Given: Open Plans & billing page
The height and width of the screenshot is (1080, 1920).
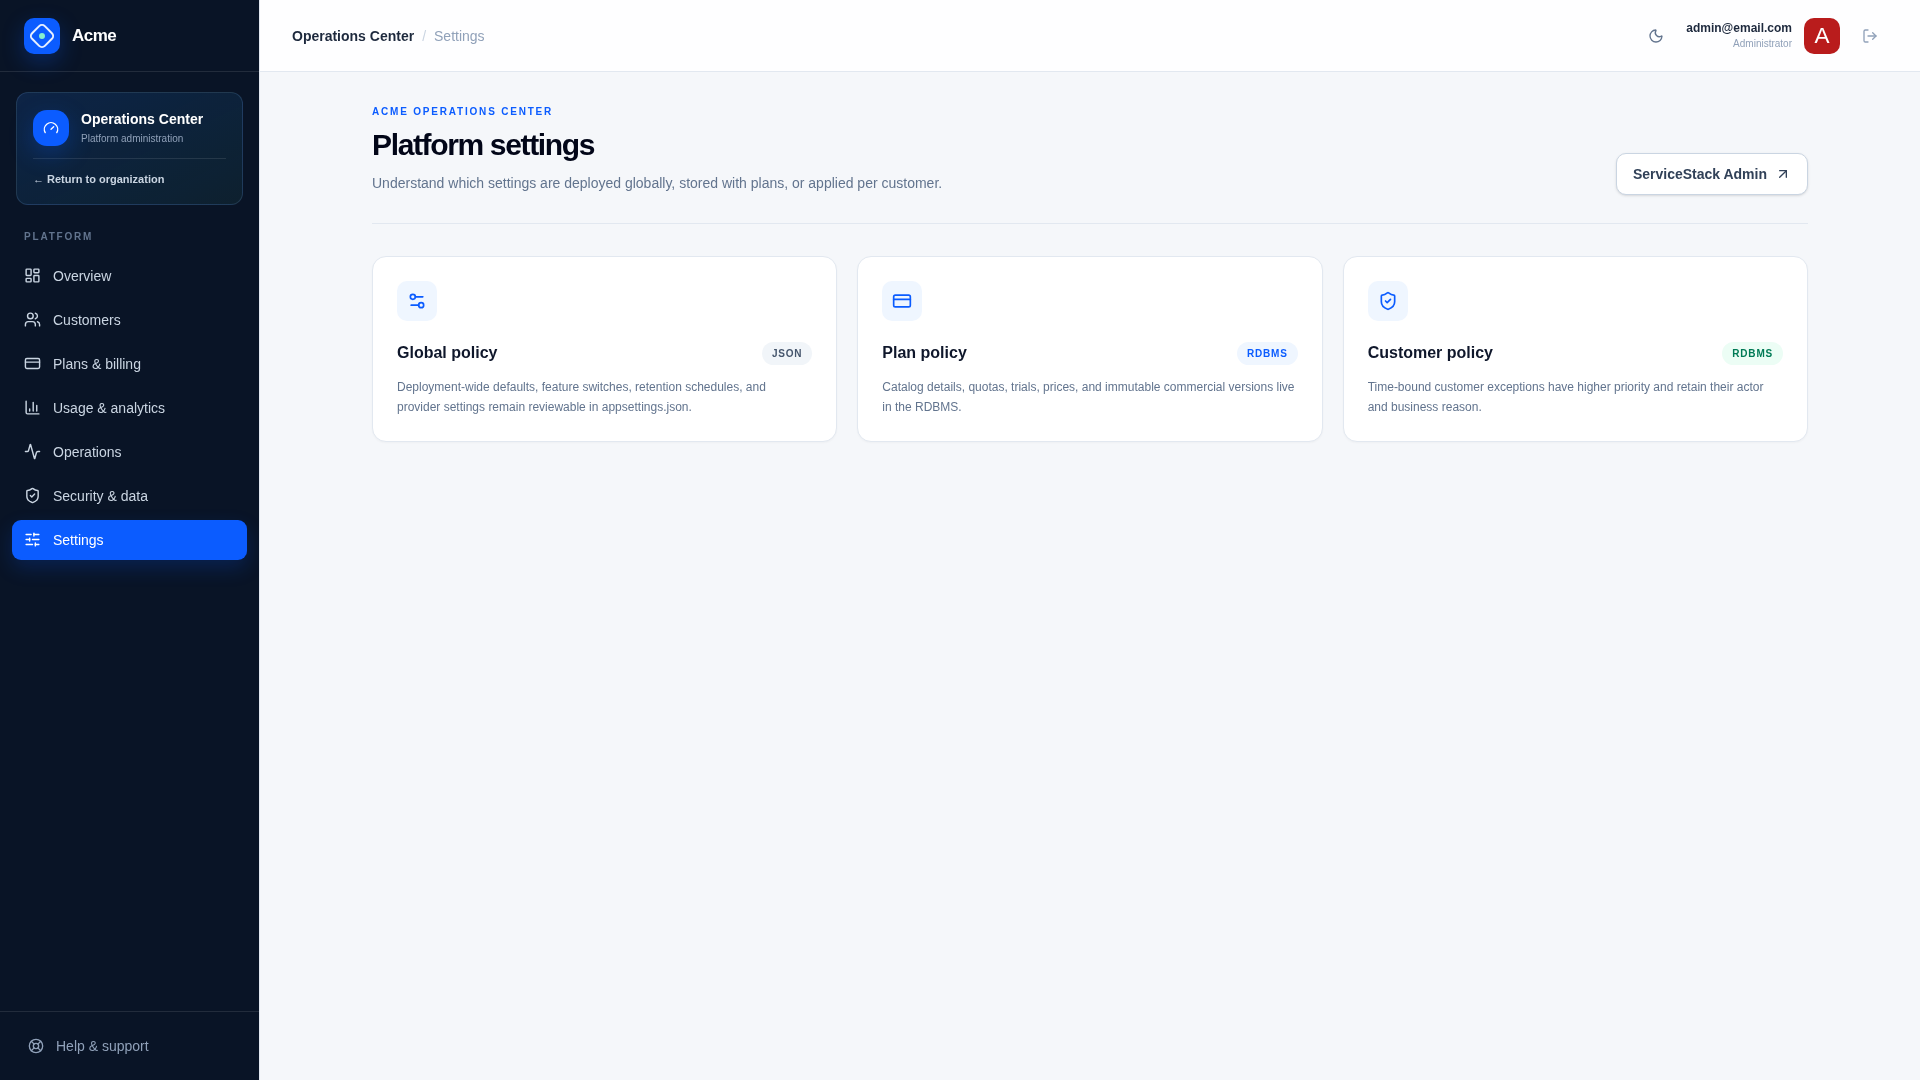Looking at the screenshot, I should click(129, 364).
